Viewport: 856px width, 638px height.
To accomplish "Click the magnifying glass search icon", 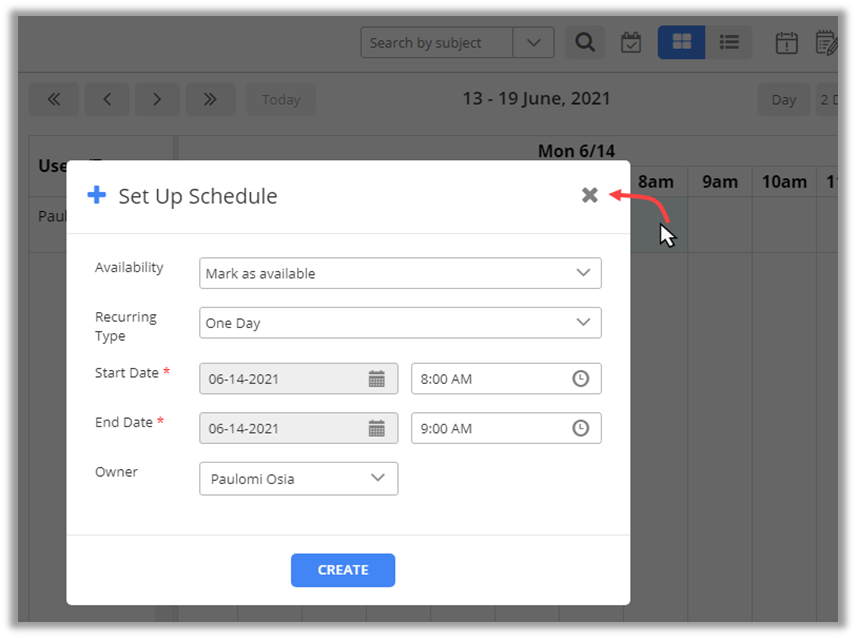I will (585, 43).
